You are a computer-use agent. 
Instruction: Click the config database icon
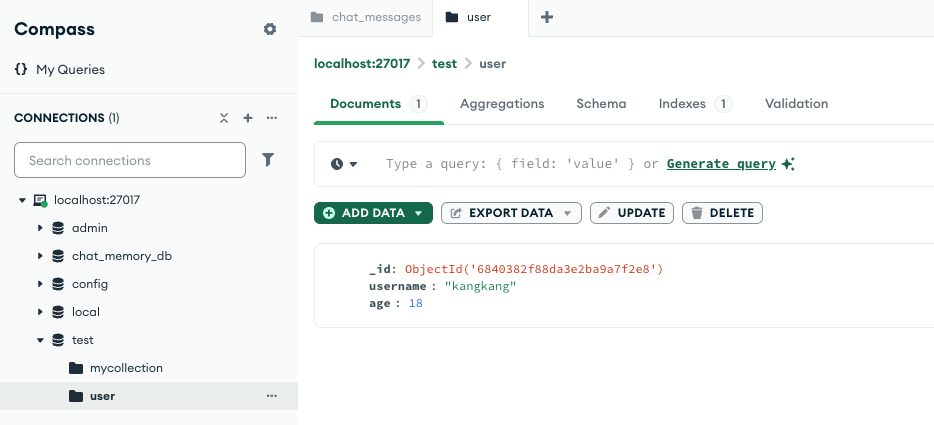coord(58,284)
